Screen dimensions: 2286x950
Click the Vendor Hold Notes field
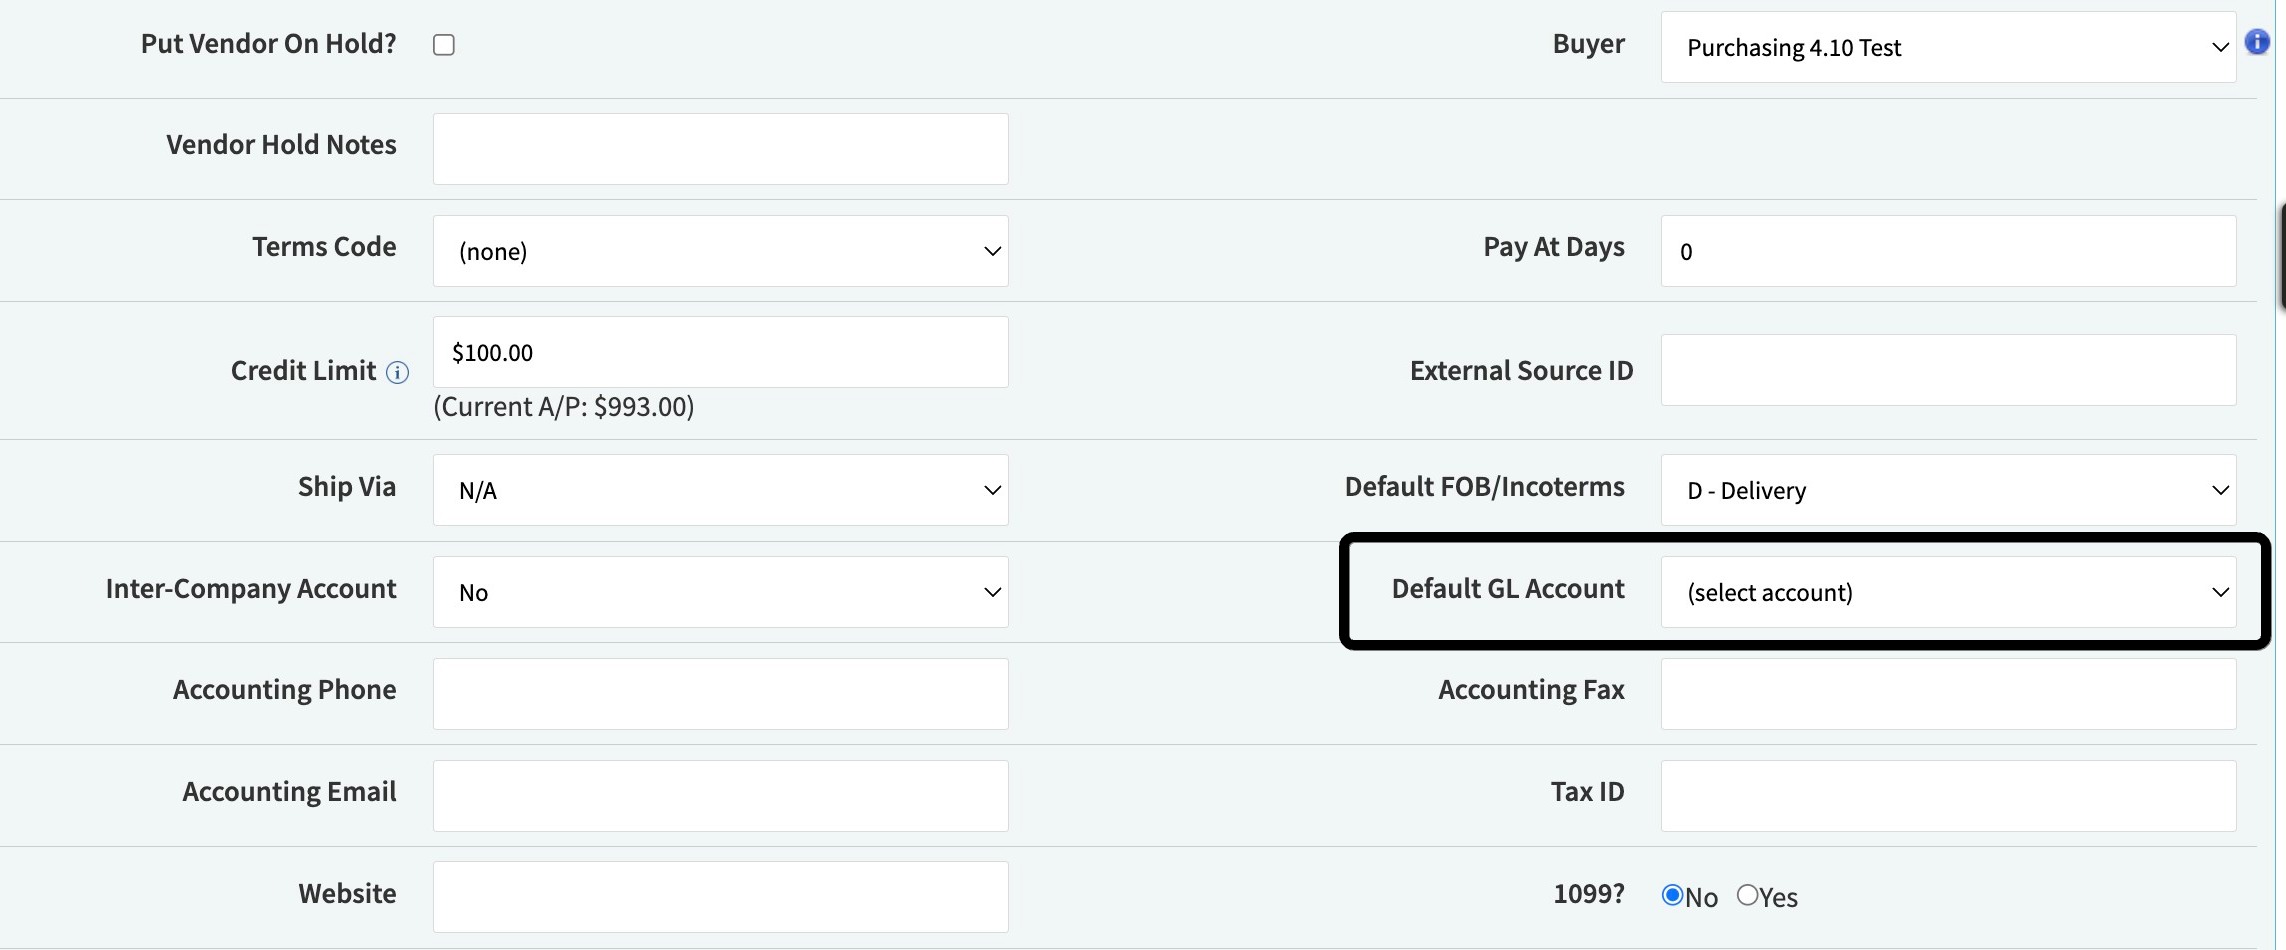coord(720,149)
